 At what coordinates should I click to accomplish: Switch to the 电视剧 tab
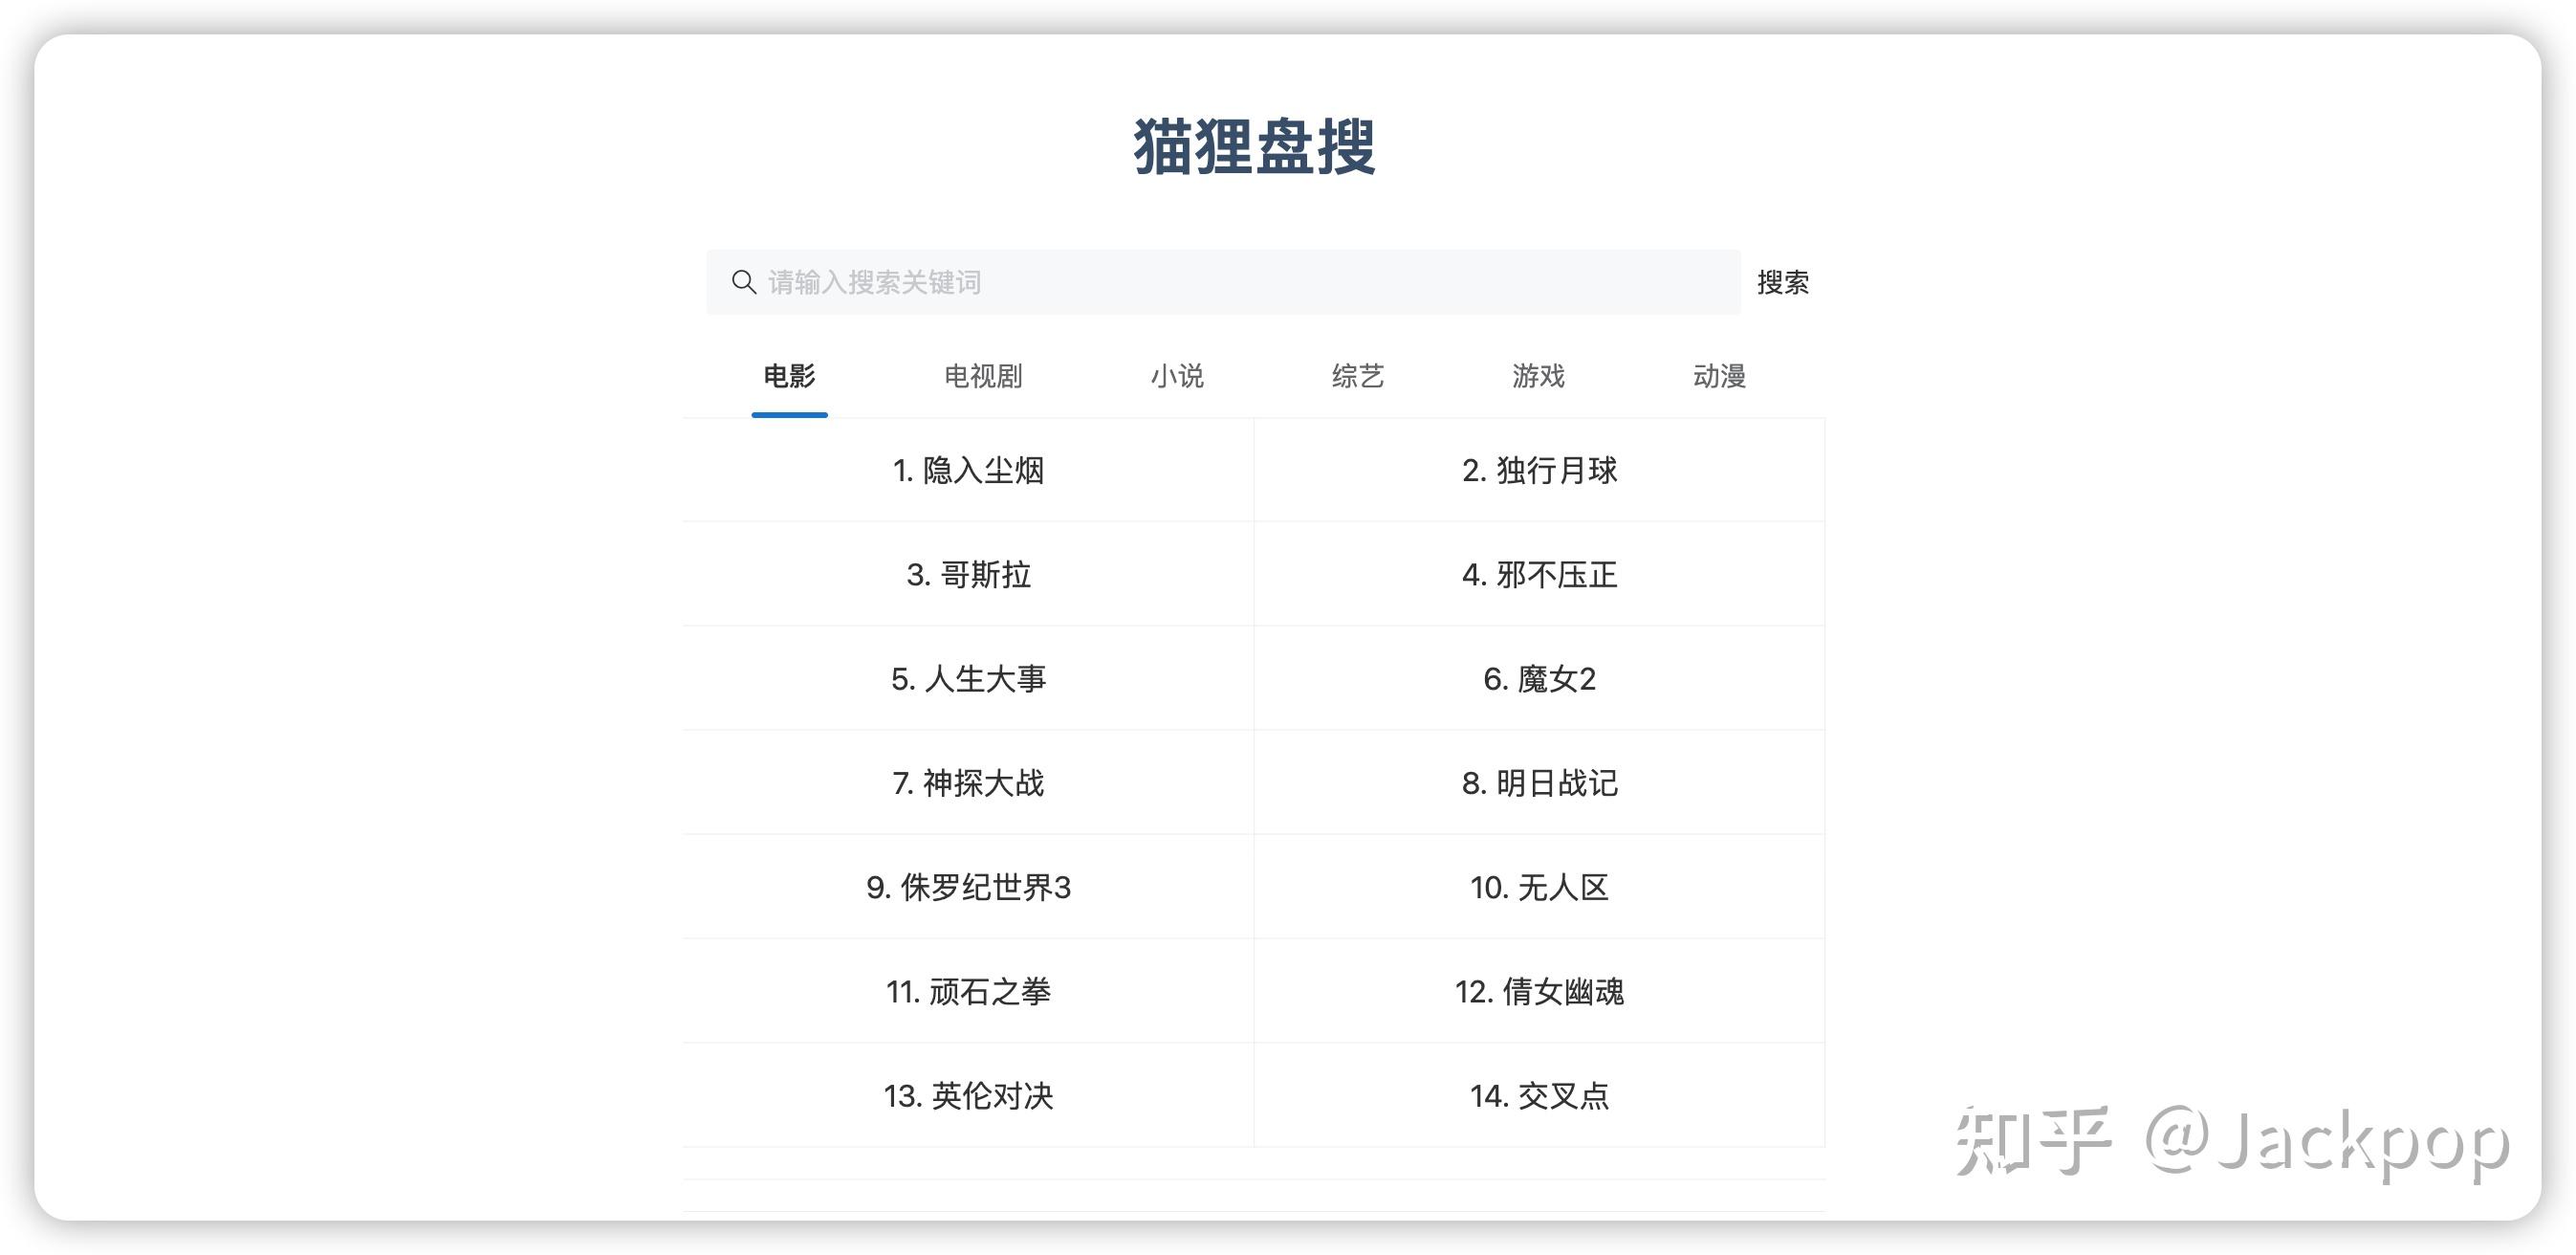983,376
